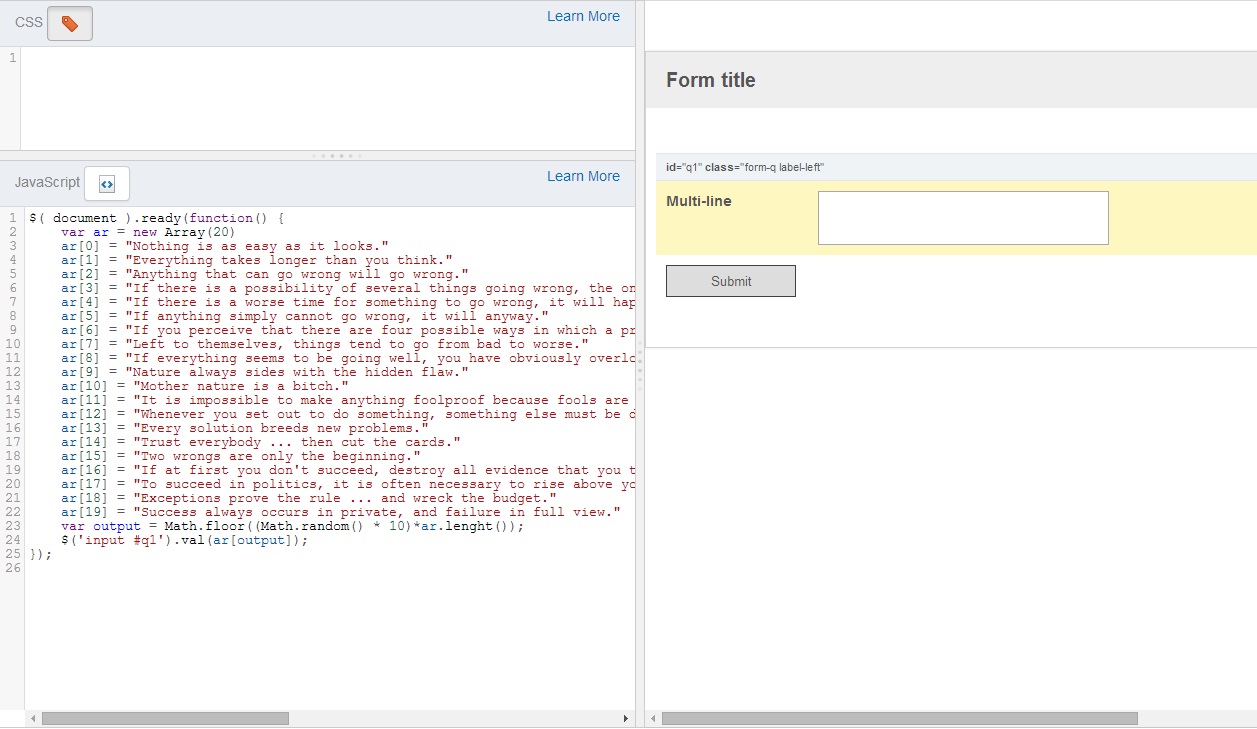Screen dimensions: 1257x729
Task: Click the 'Multi-line' field label
Action: [x=699, y=201]
